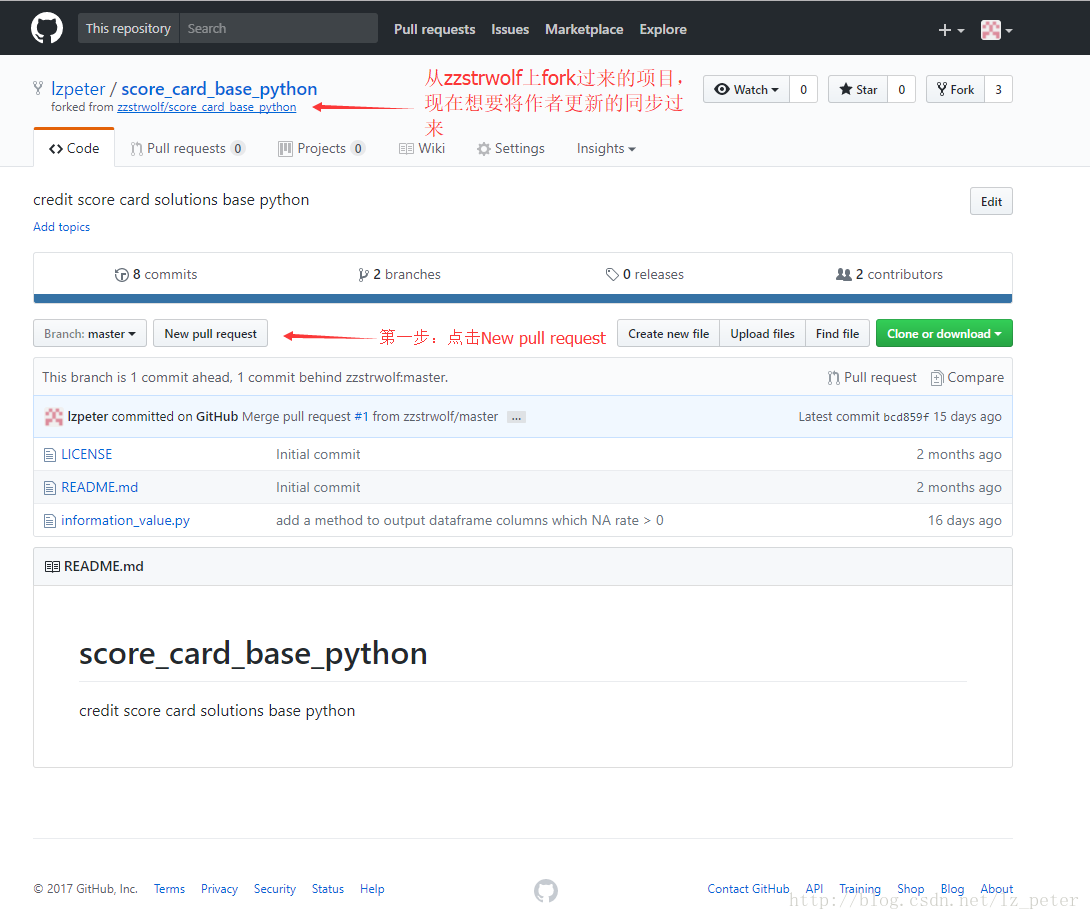The width and height of the screenshot is (1090, 920).
Task: Open the Pull requests repository tab
Action: (x=187, y=148)
